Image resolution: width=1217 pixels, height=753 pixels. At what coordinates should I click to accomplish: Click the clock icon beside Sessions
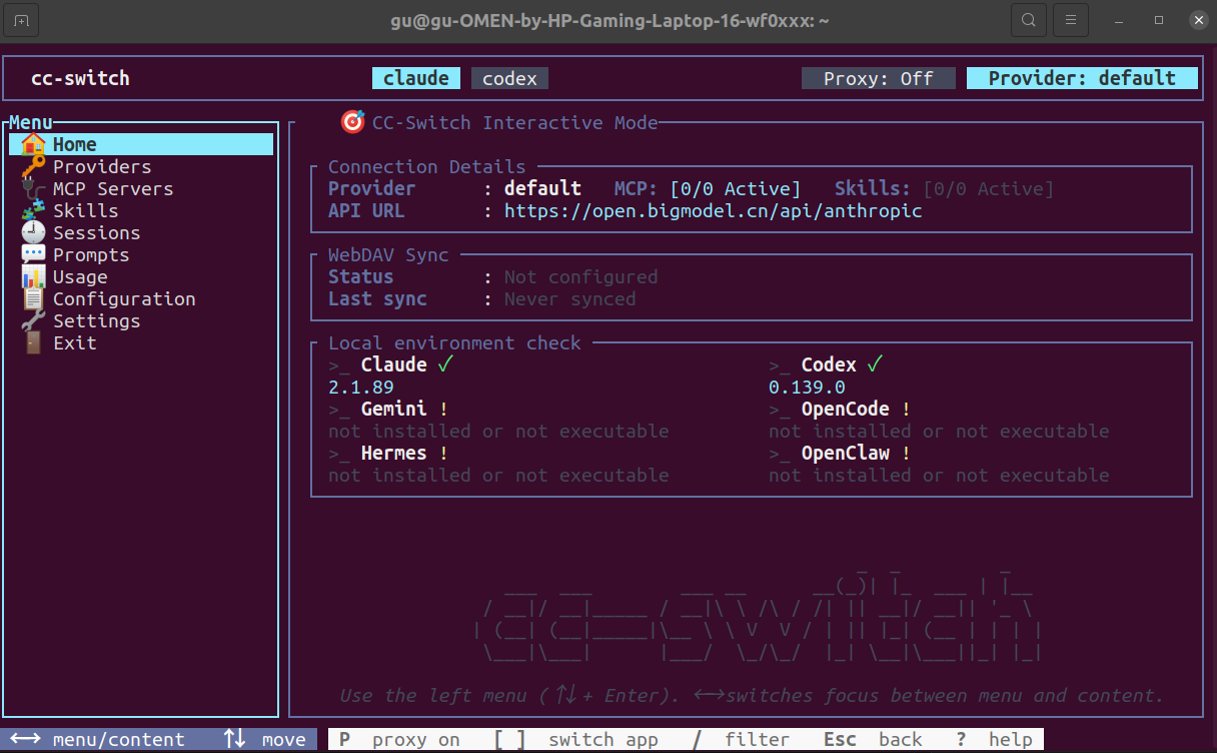[34, 233]
